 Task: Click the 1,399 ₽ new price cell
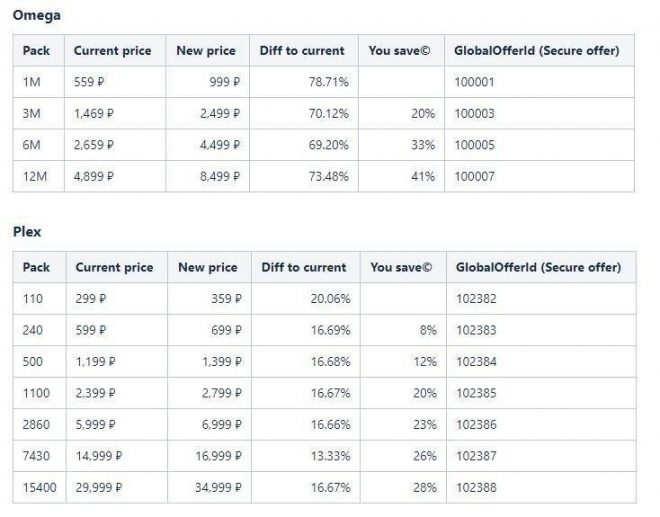point(209,362)
